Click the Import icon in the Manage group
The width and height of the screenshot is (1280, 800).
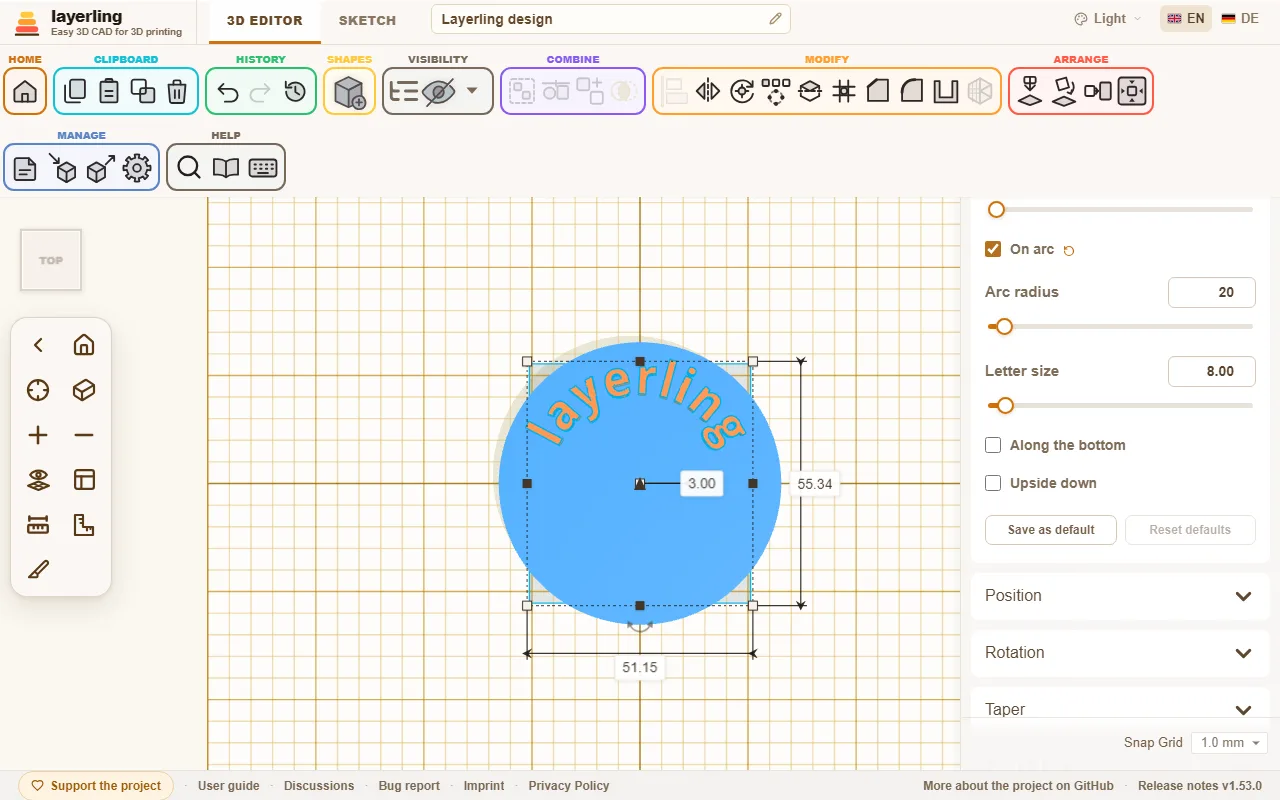63,168
